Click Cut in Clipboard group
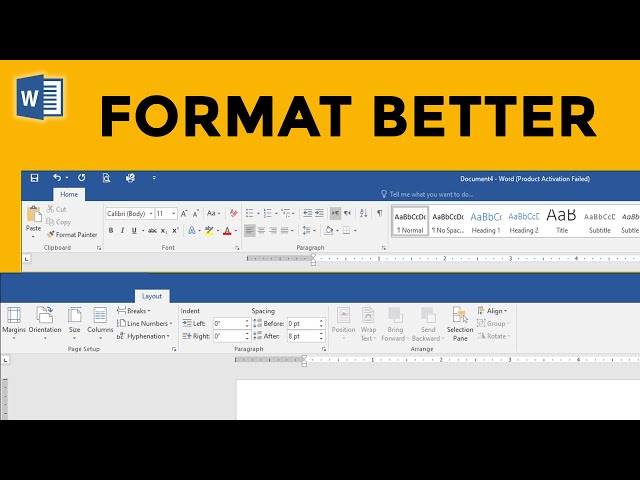The height and width of the screenshot is (480, 640). point(56,209)
